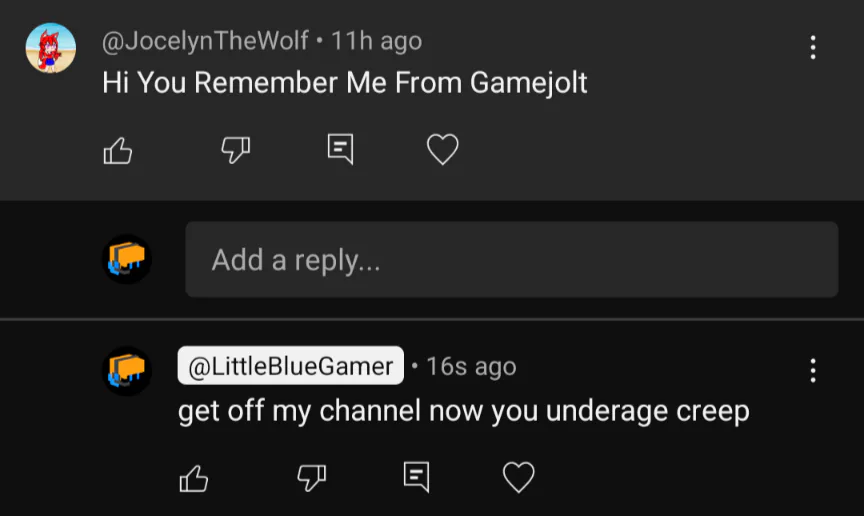The width and height of the screenshot is (864, 516).
Task: Heart the LittleBlueGamer reply
Action: point(519,477)
